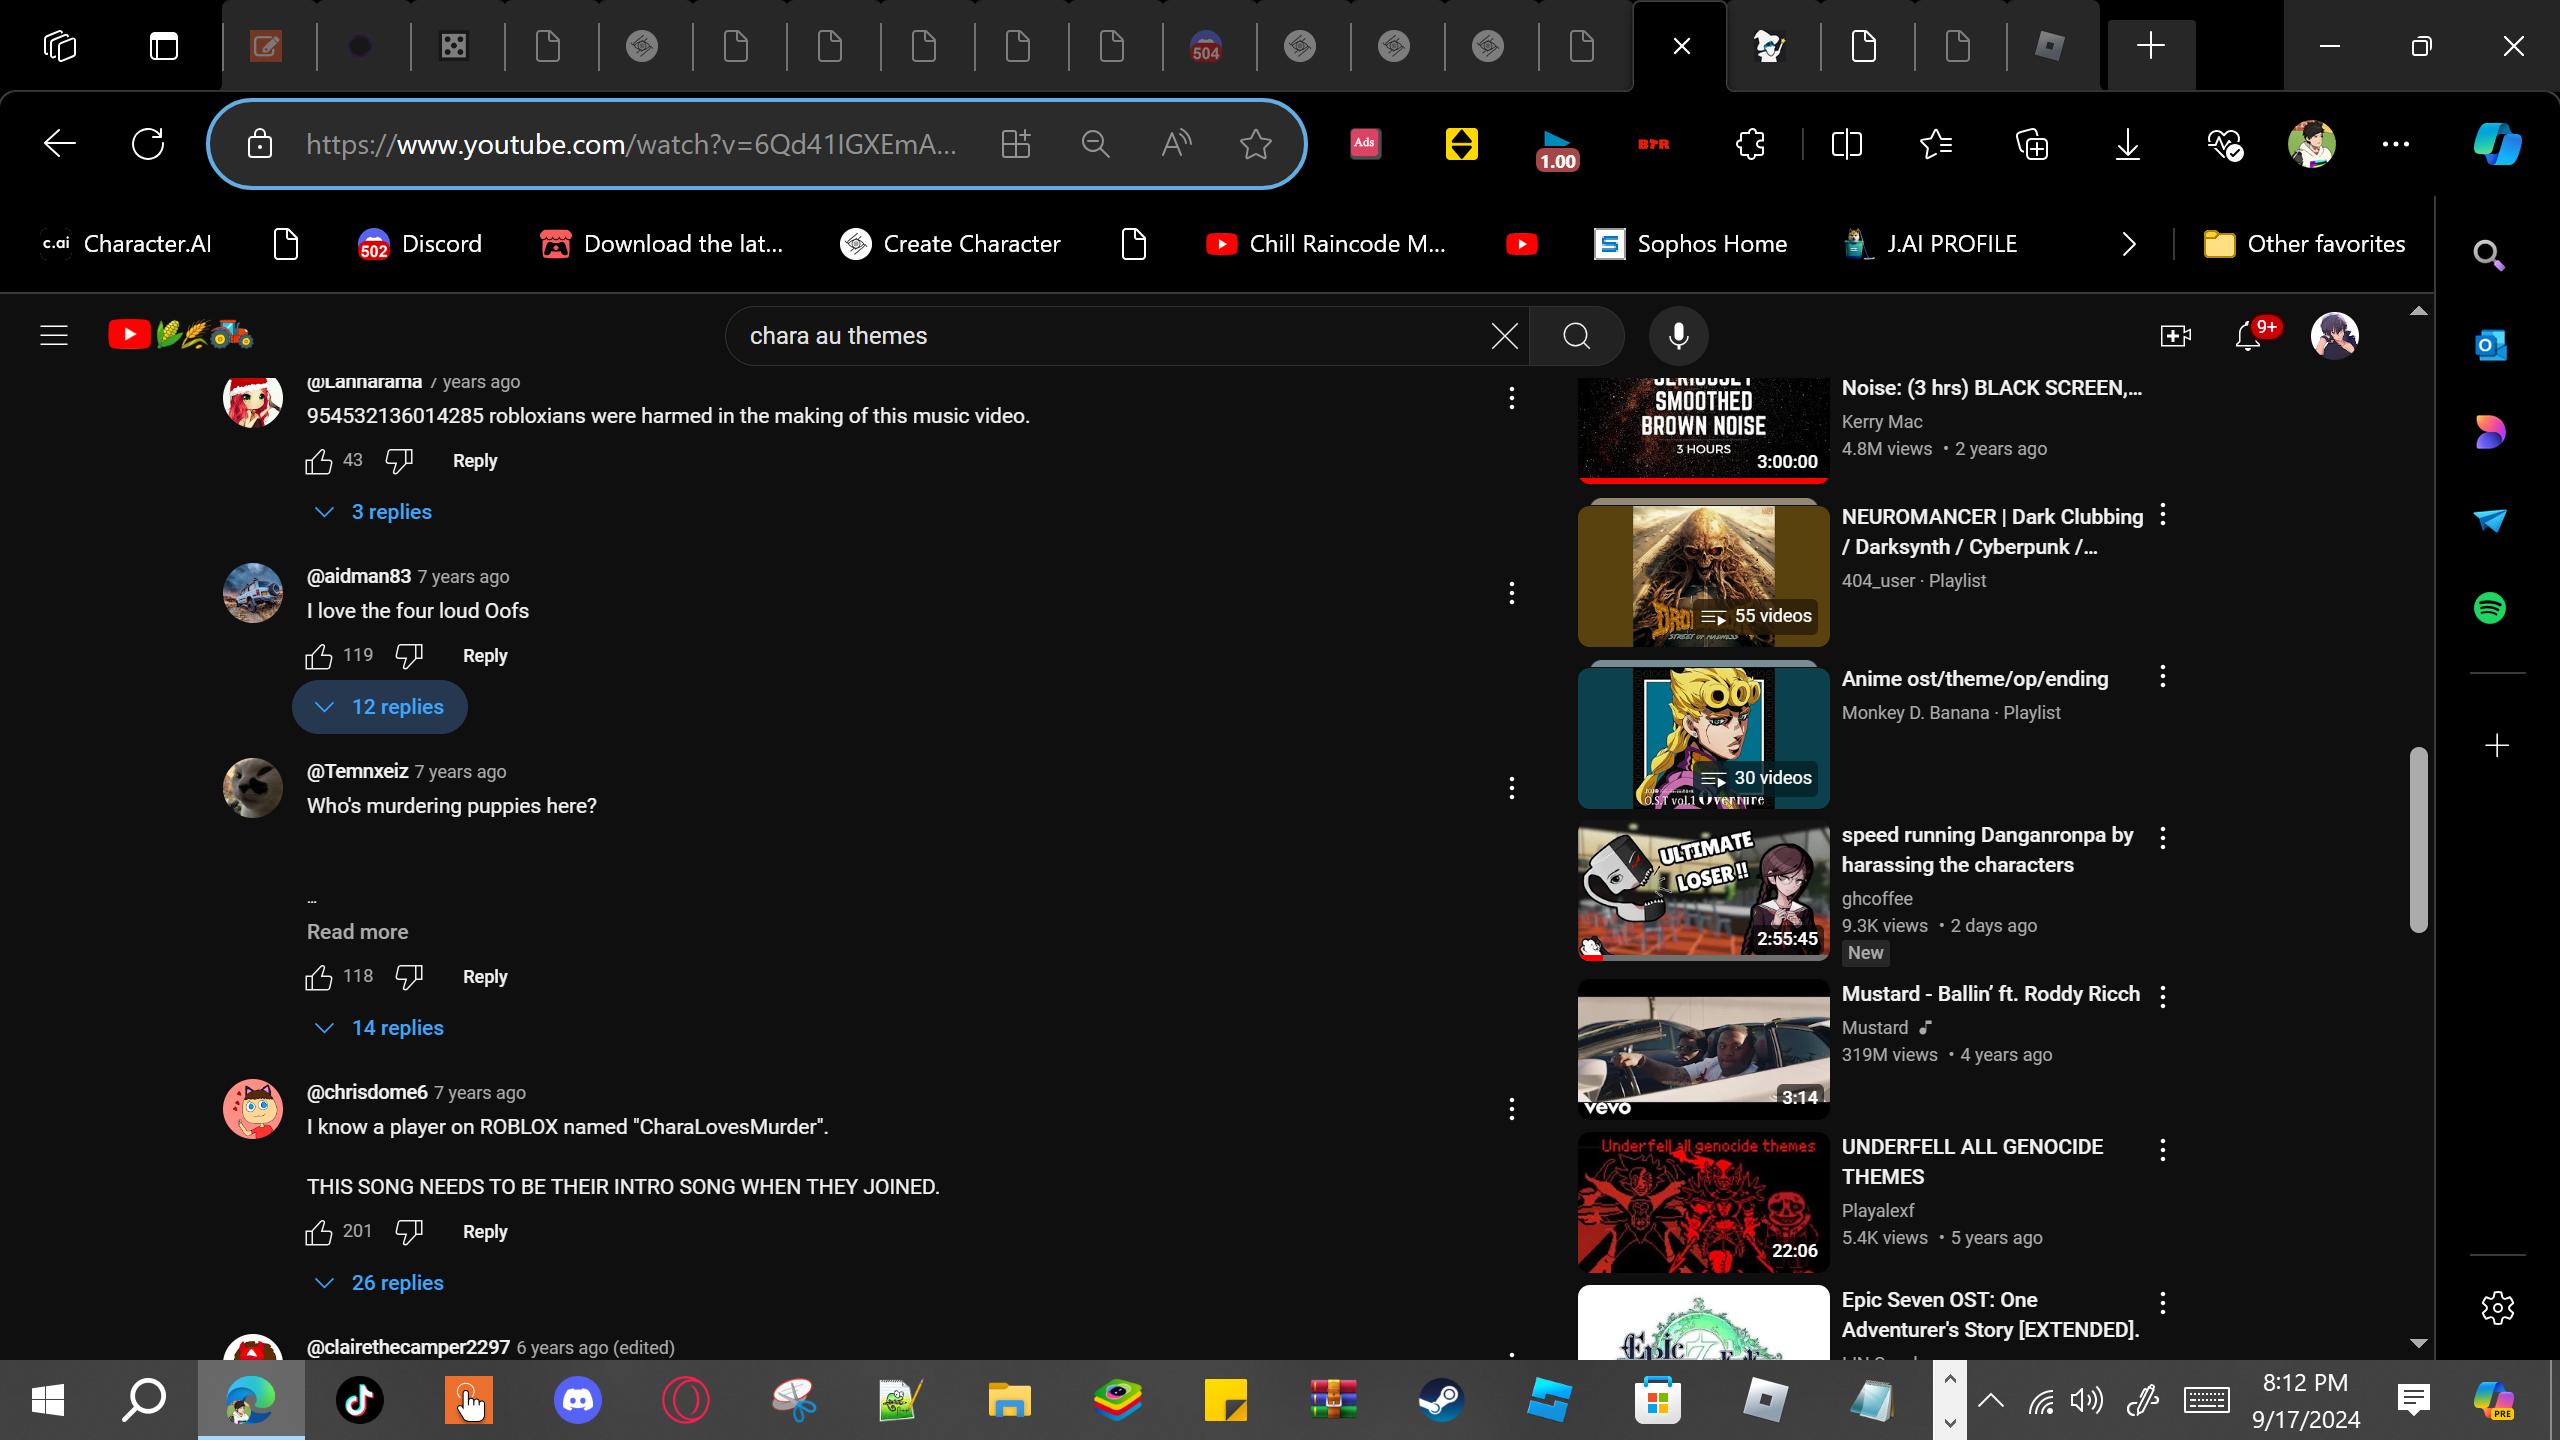
Task: Open options menu for @aidman83 comment
Action: click(x=1512, y=593)
